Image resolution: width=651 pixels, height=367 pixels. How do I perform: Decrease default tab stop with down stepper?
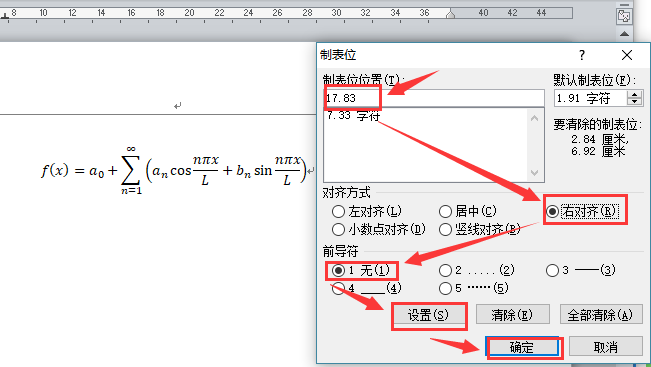pos(634,102)
